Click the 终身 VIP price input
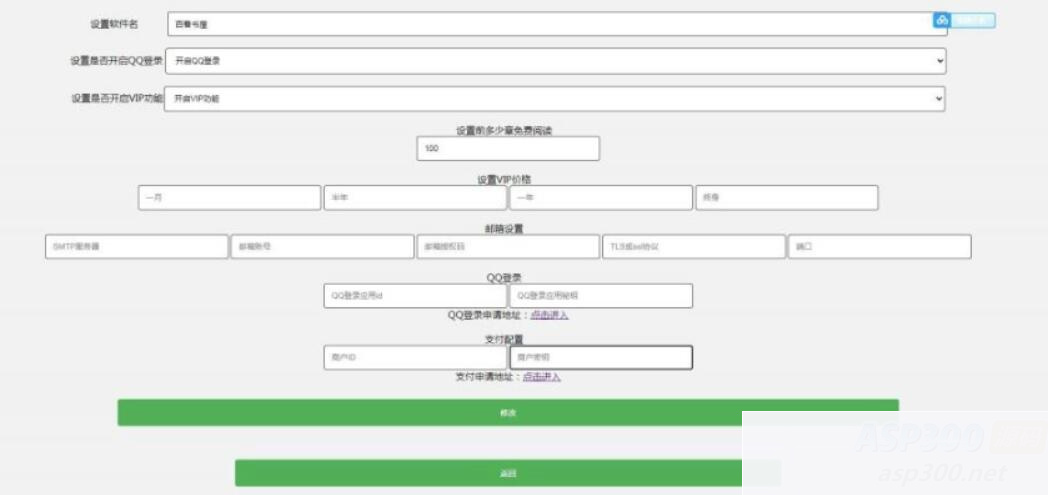The width and height of the screenshot is (1048, 495). point(786,198)
